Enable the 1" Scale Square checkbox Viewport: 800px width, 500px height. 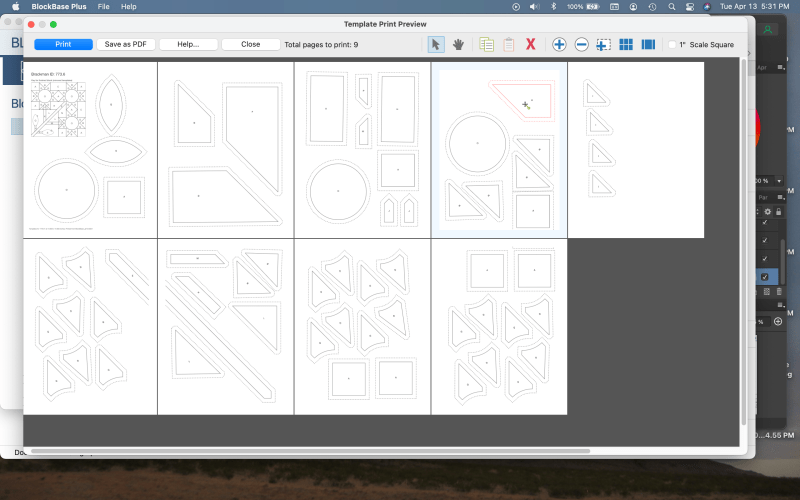(673, 45)
